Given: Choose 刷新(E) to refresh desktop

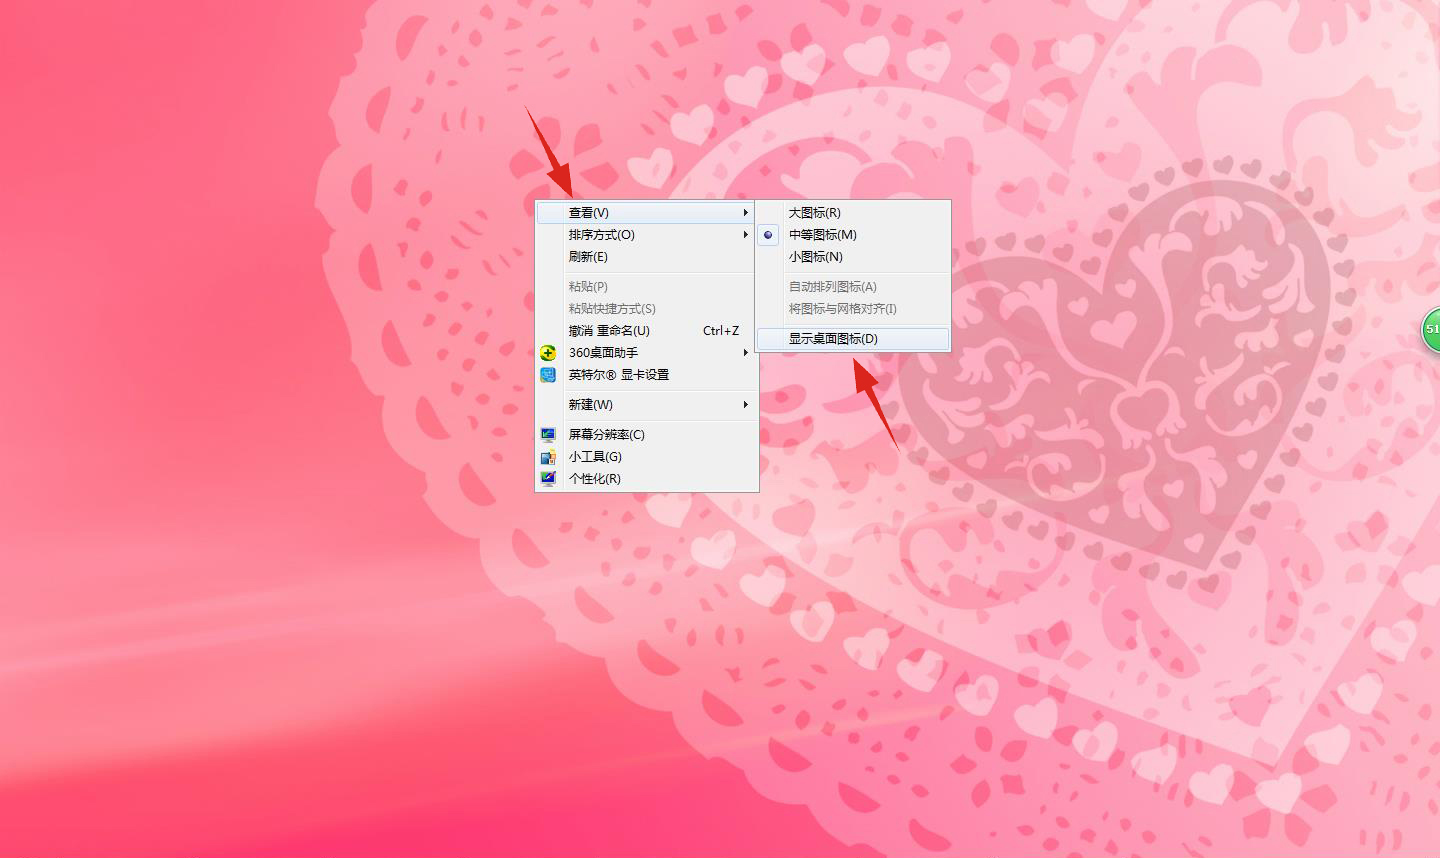Looking at the screenshot, I should pyautogui.click(x=646, y=257).
